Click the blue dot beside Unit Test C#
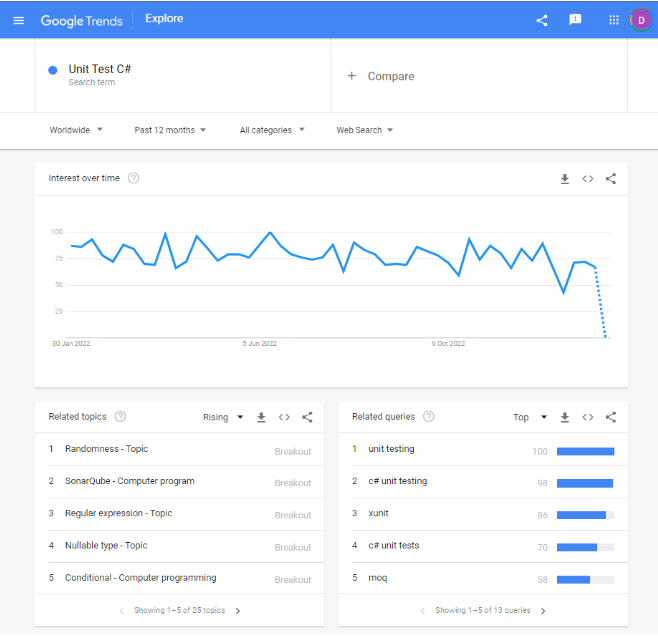The image size is (658, 637). [53, 70]
